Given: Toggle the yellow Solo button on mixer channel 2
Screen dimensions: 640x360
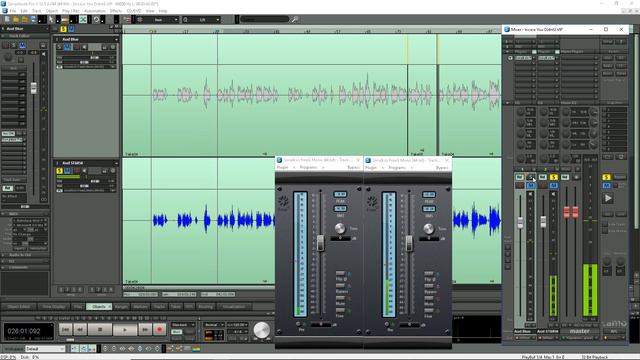Looking at the screenshot, I should [x=553, y=177].
